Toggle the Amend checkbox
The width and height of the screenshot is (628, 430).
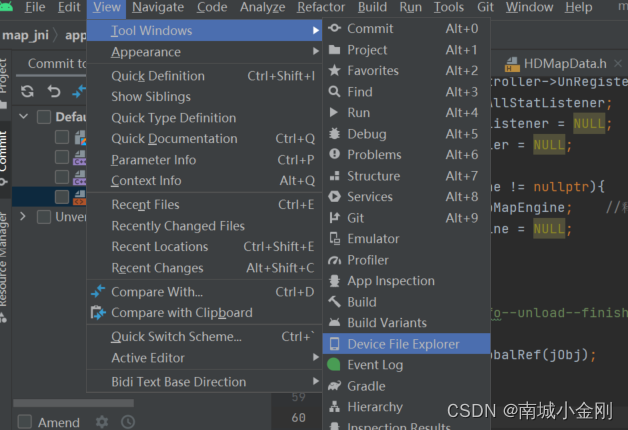(x=25, y=422)
